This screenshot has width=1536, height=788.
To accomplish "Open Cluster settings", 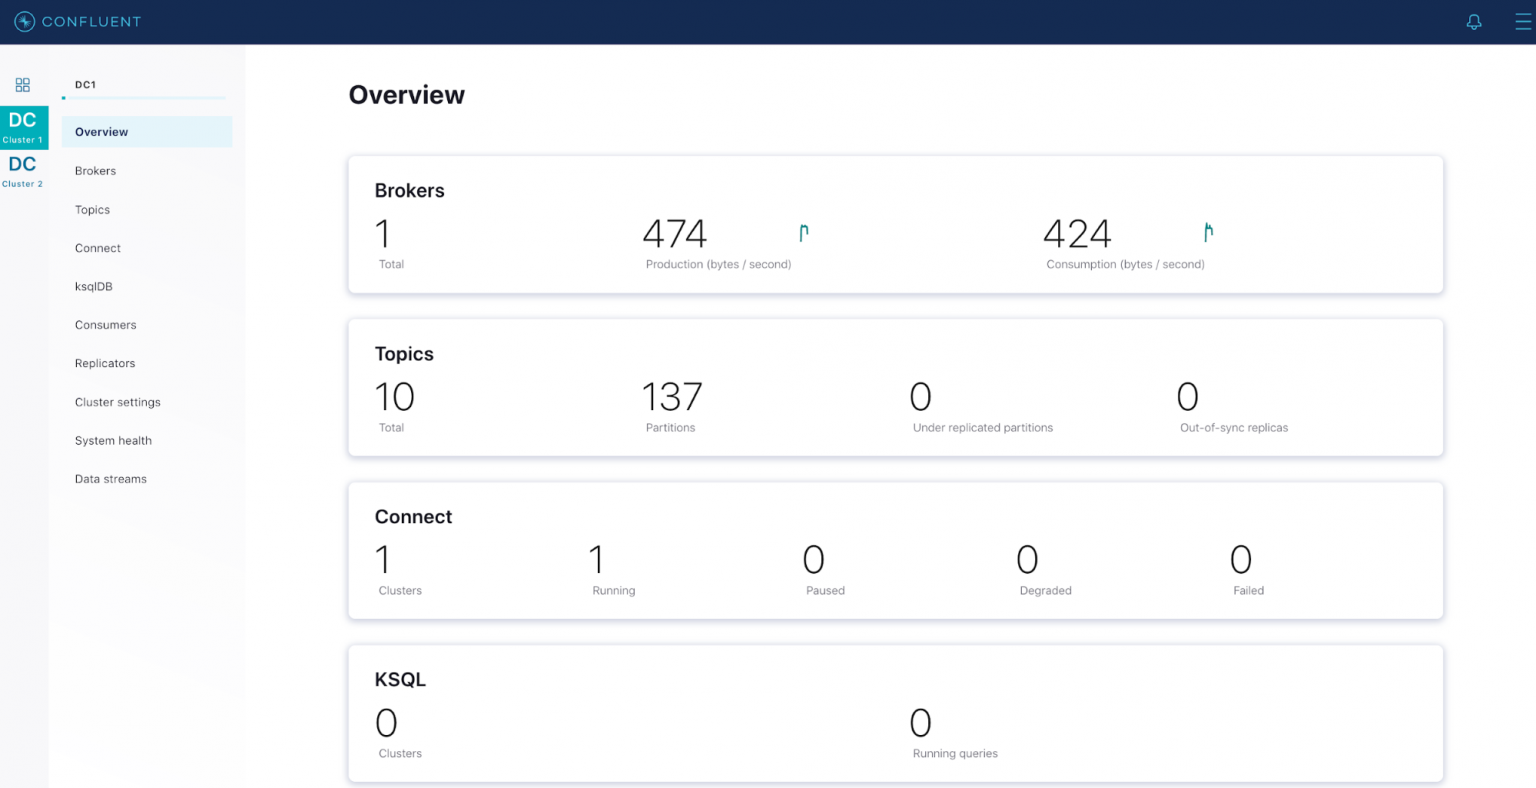I will point(117,402).
